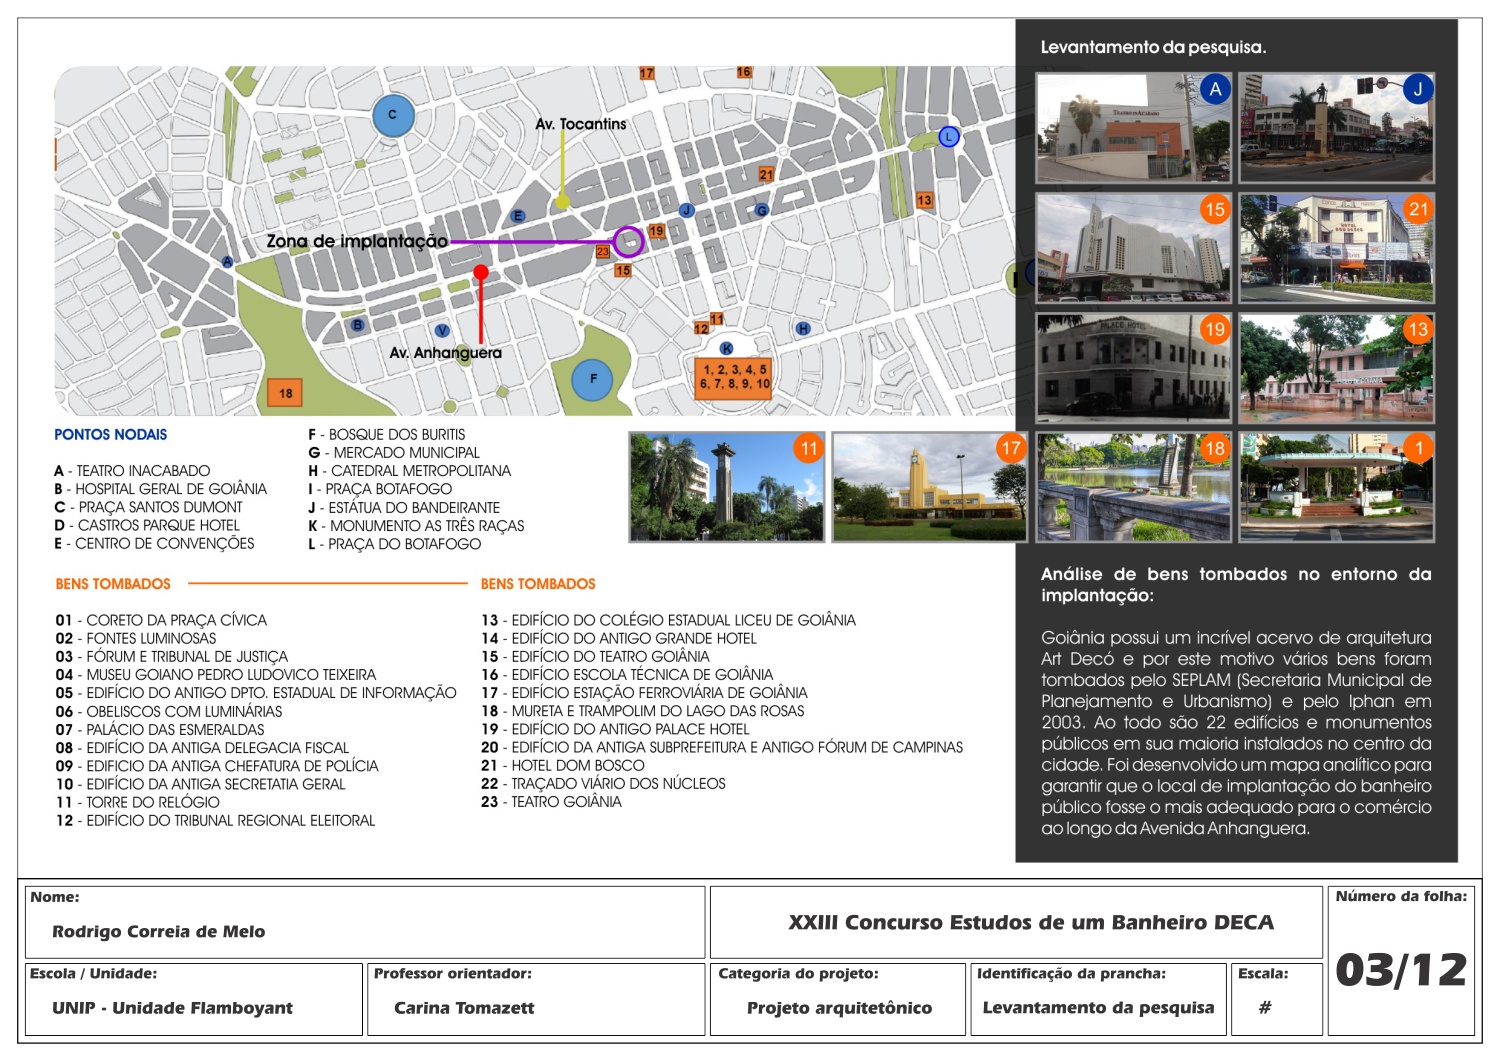Viewport: 1500px width, 1061px height.
Task: Click 'Projeto arquitetônico' category value
Action: tap(839, 1008)
